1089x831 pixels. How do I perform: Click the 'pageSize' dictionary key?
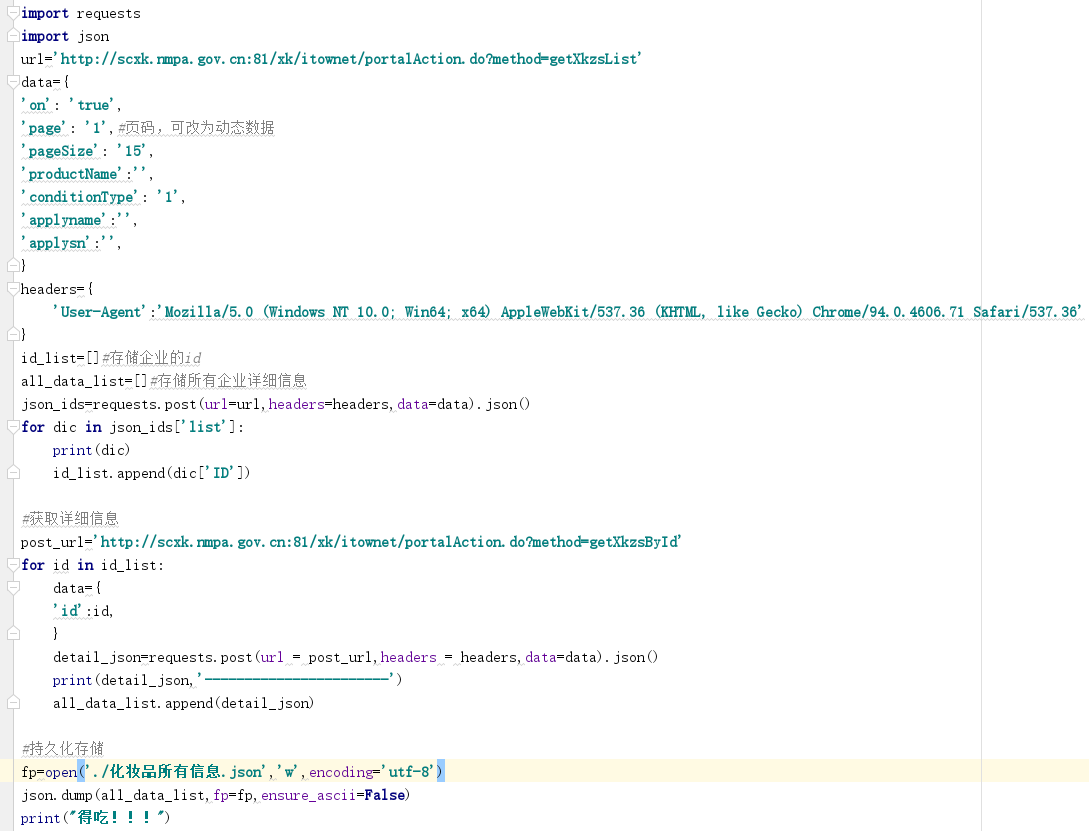(x=61, y=151)
